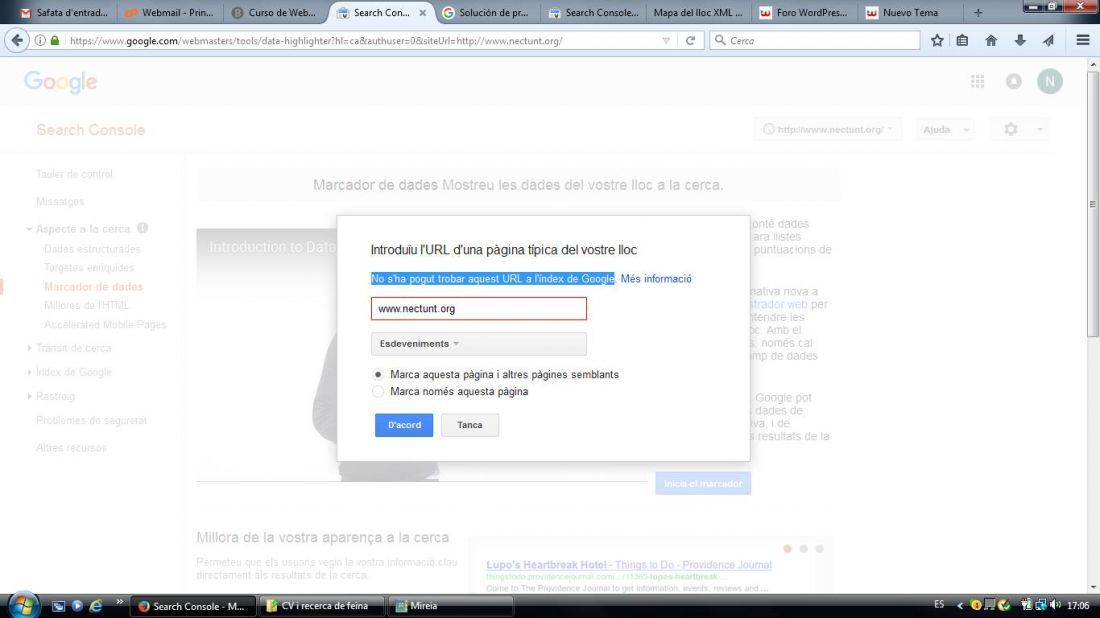The image size is (1100, 618).
Task: Open 'CV i recerca de feina' taskbar window
Action: point(321,606)
